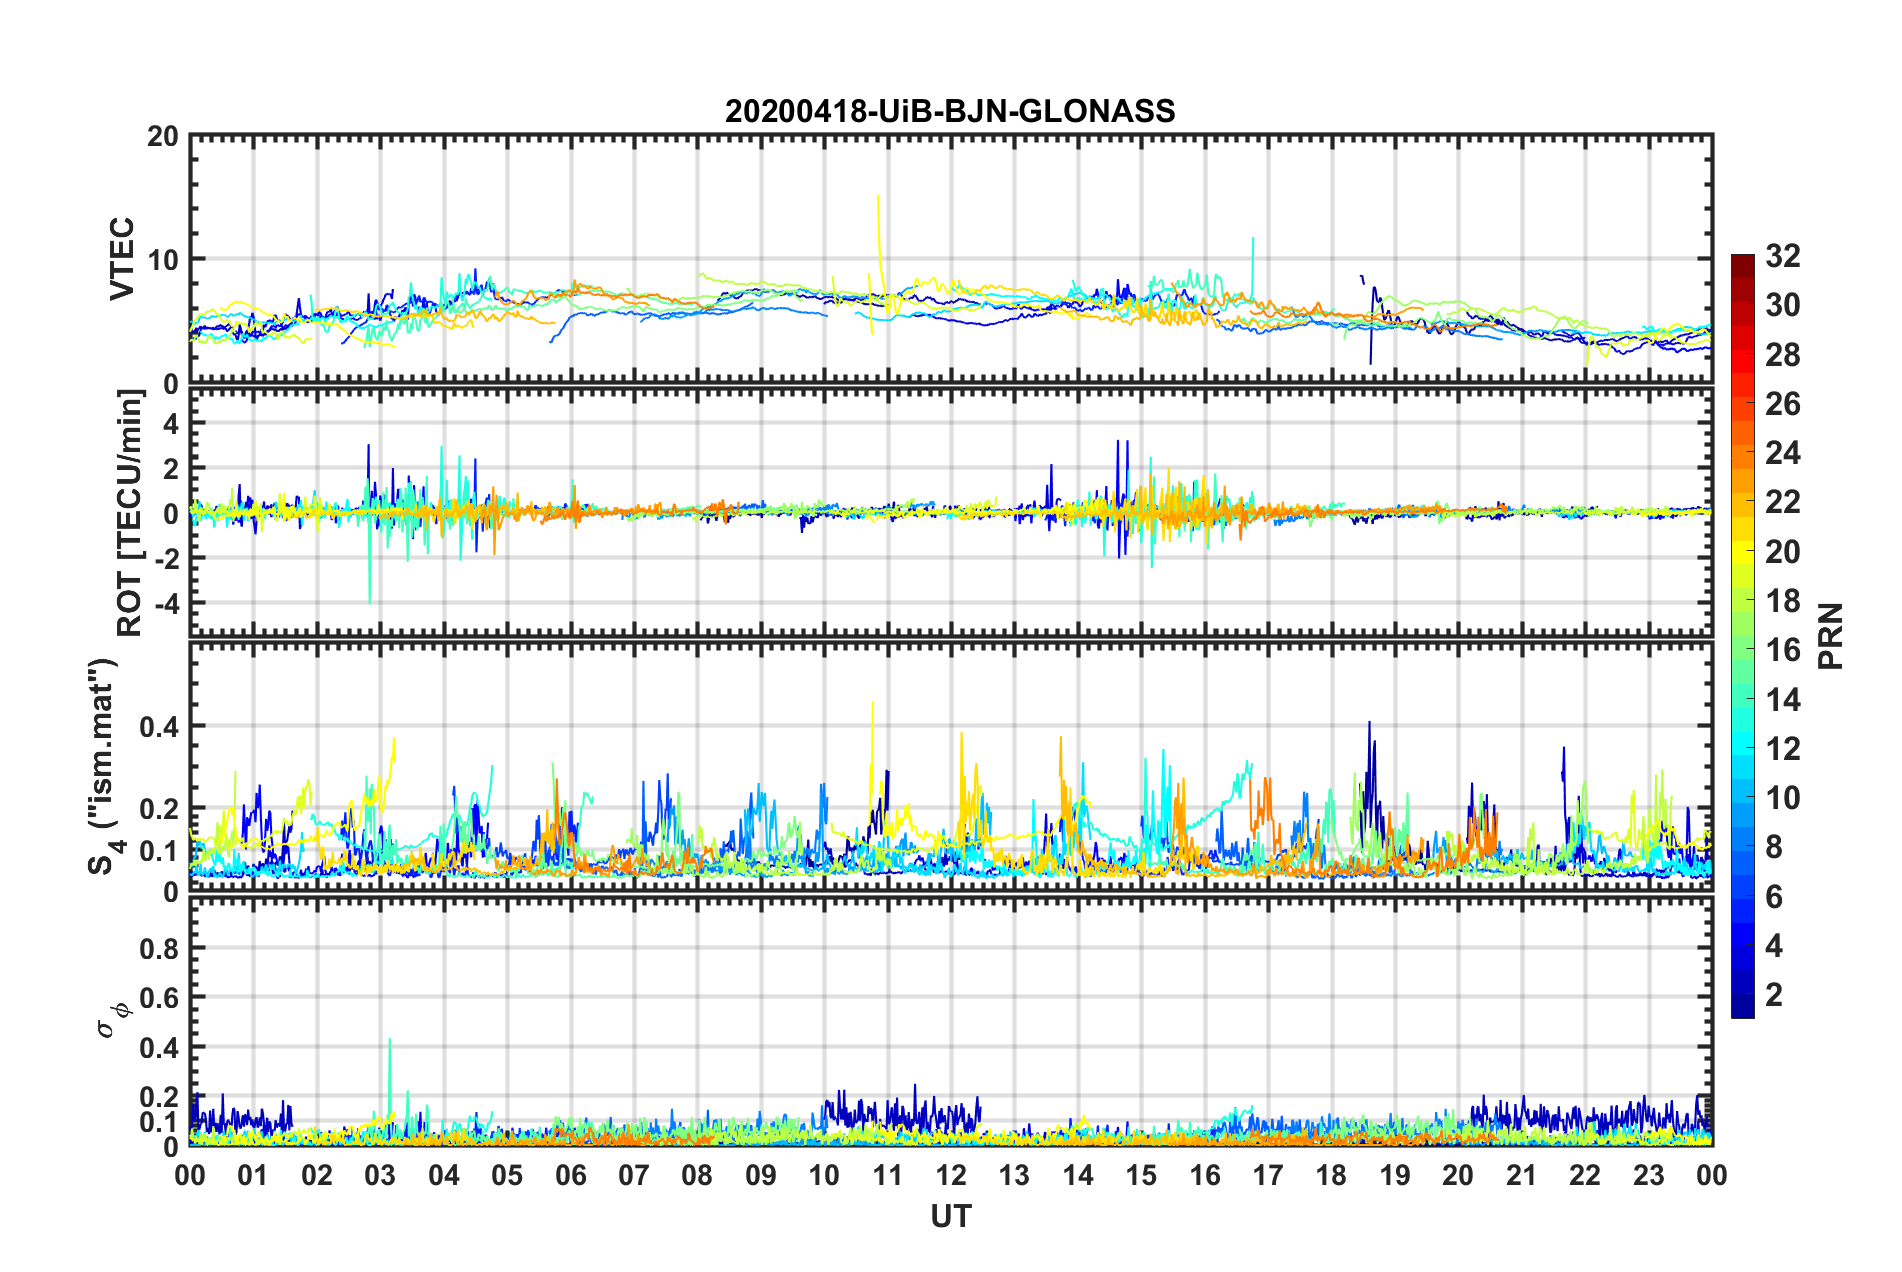Viewport: 1902px width, 1272px height.
Task: Click the 10 tick on the VTEC axis
Action: [x=163, y=259]
